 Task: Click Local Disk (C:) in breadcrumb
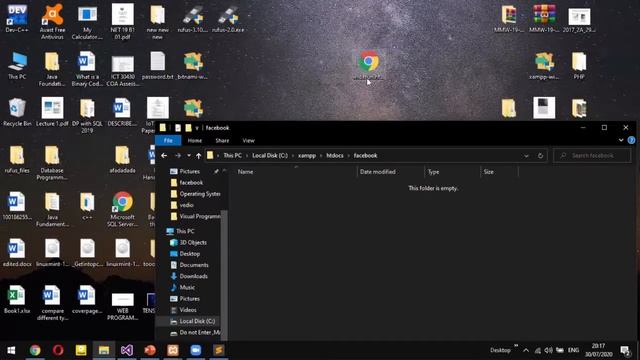point(270,156)
